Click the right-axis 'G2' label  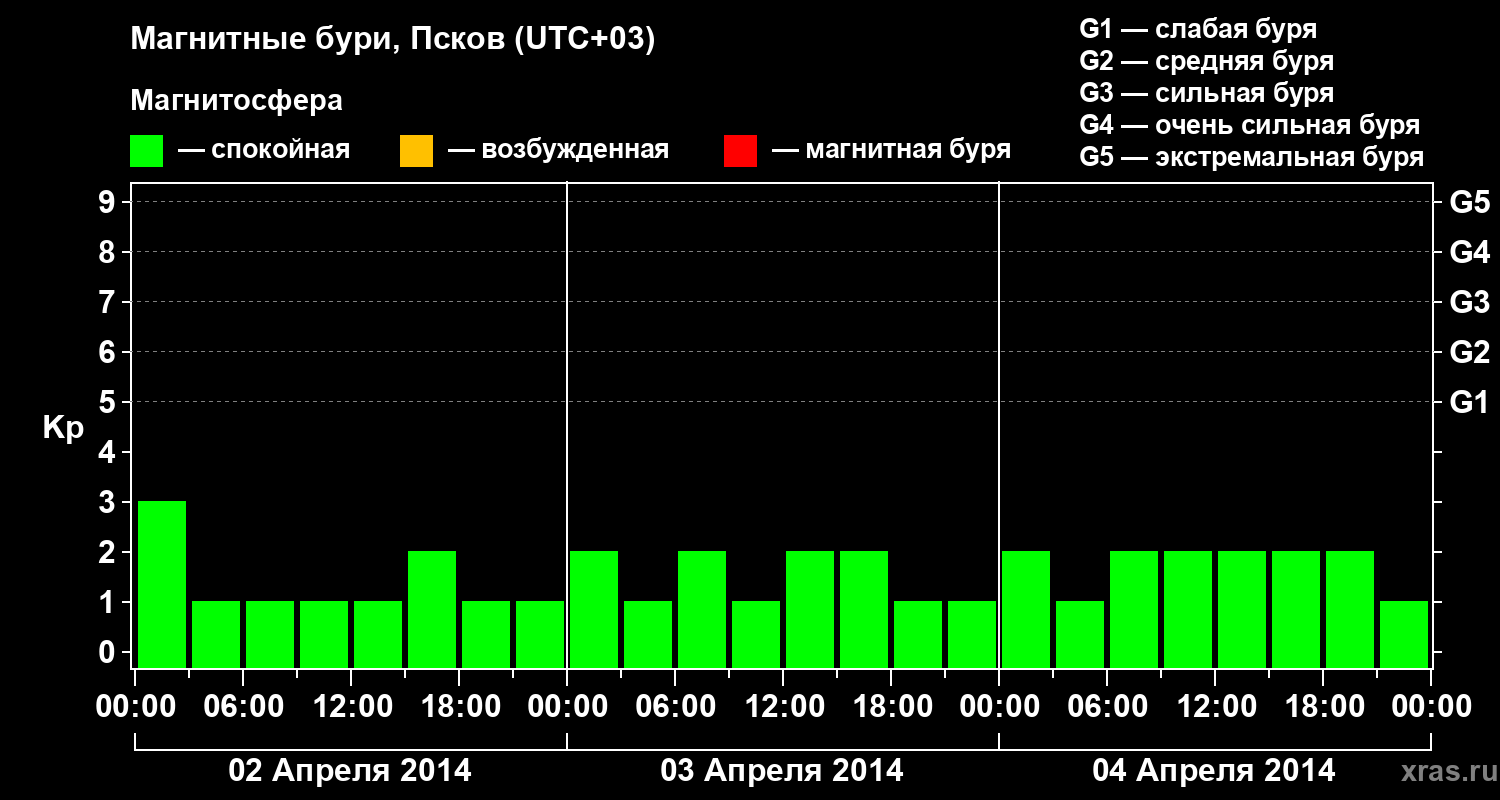tap(1469, 352)
